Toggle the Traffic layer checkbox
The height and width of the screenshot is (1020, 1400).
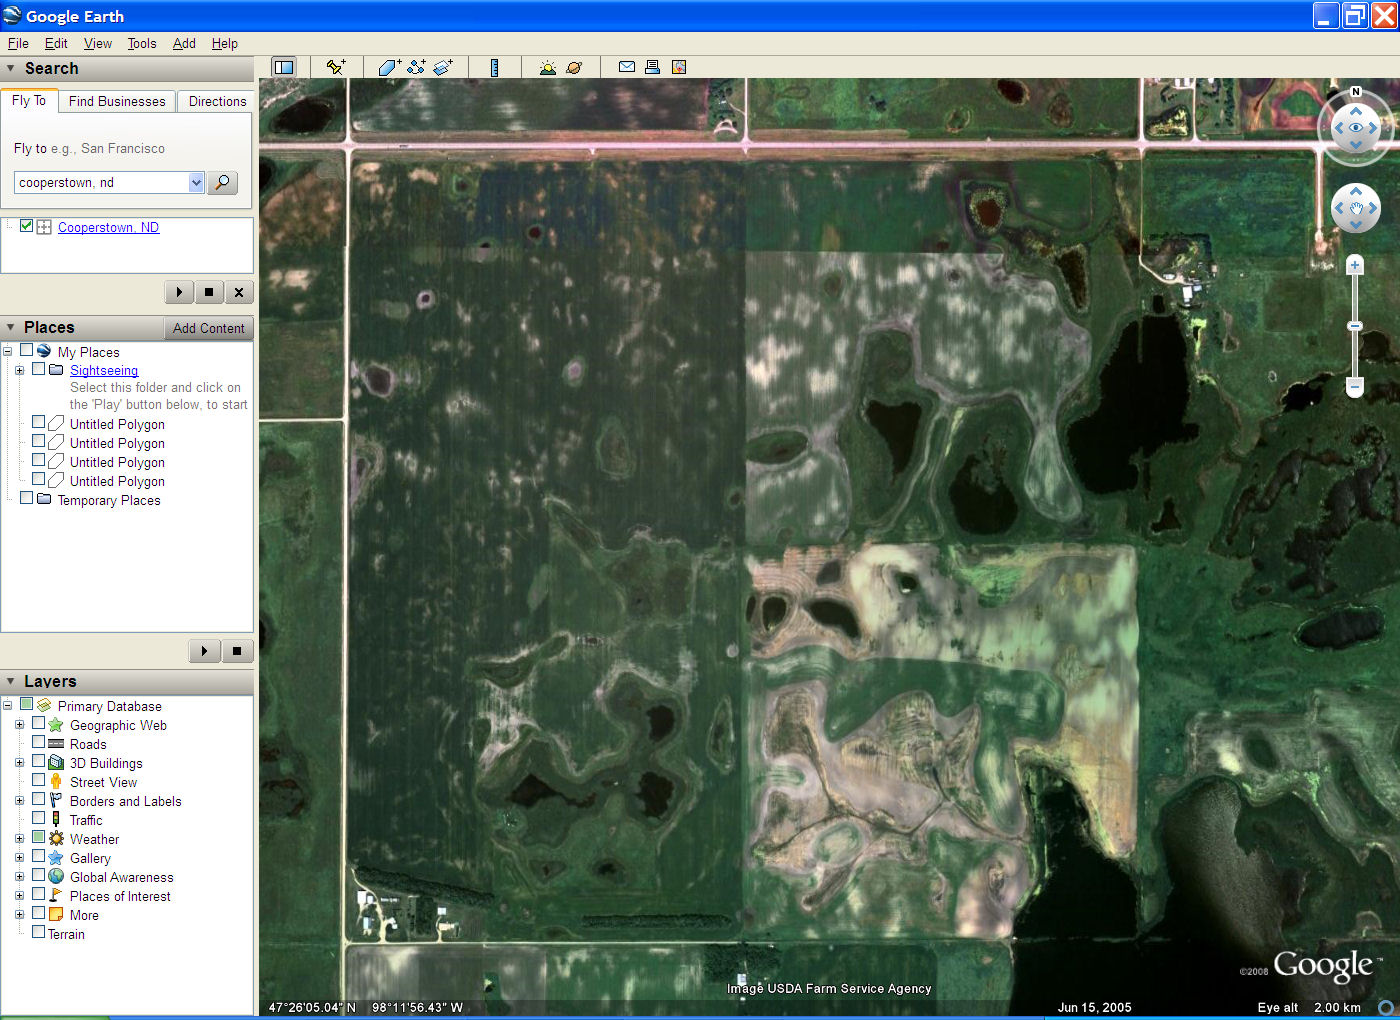tap(39, 819)
